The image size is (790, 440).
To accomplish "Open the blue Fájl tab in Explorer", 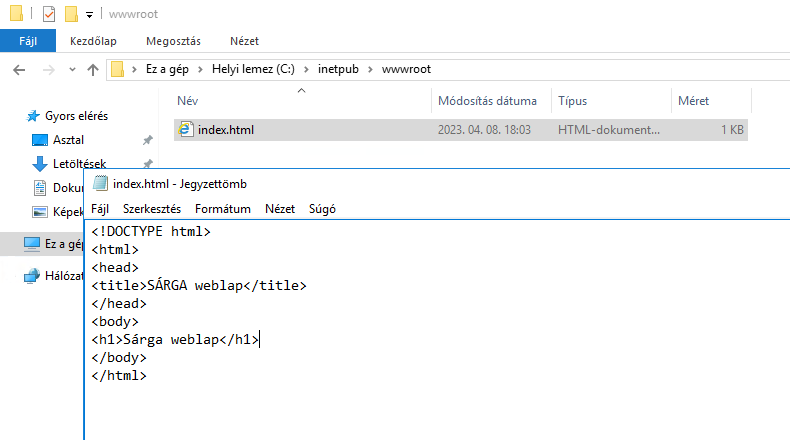I will [x=27, y=41].
